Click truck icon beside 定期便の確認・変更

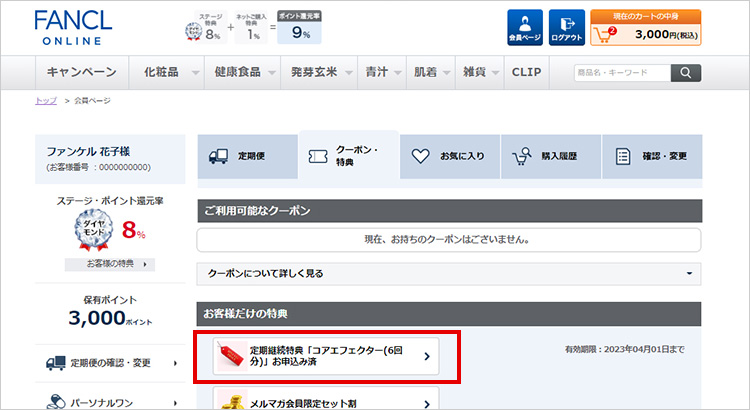coord(55,363)
